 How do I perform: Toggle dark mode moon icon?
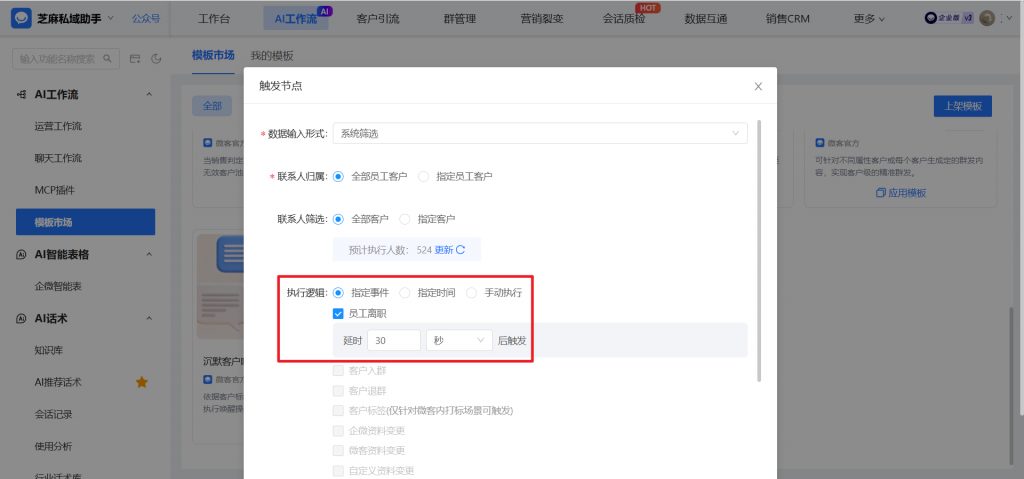click(156, 59)
